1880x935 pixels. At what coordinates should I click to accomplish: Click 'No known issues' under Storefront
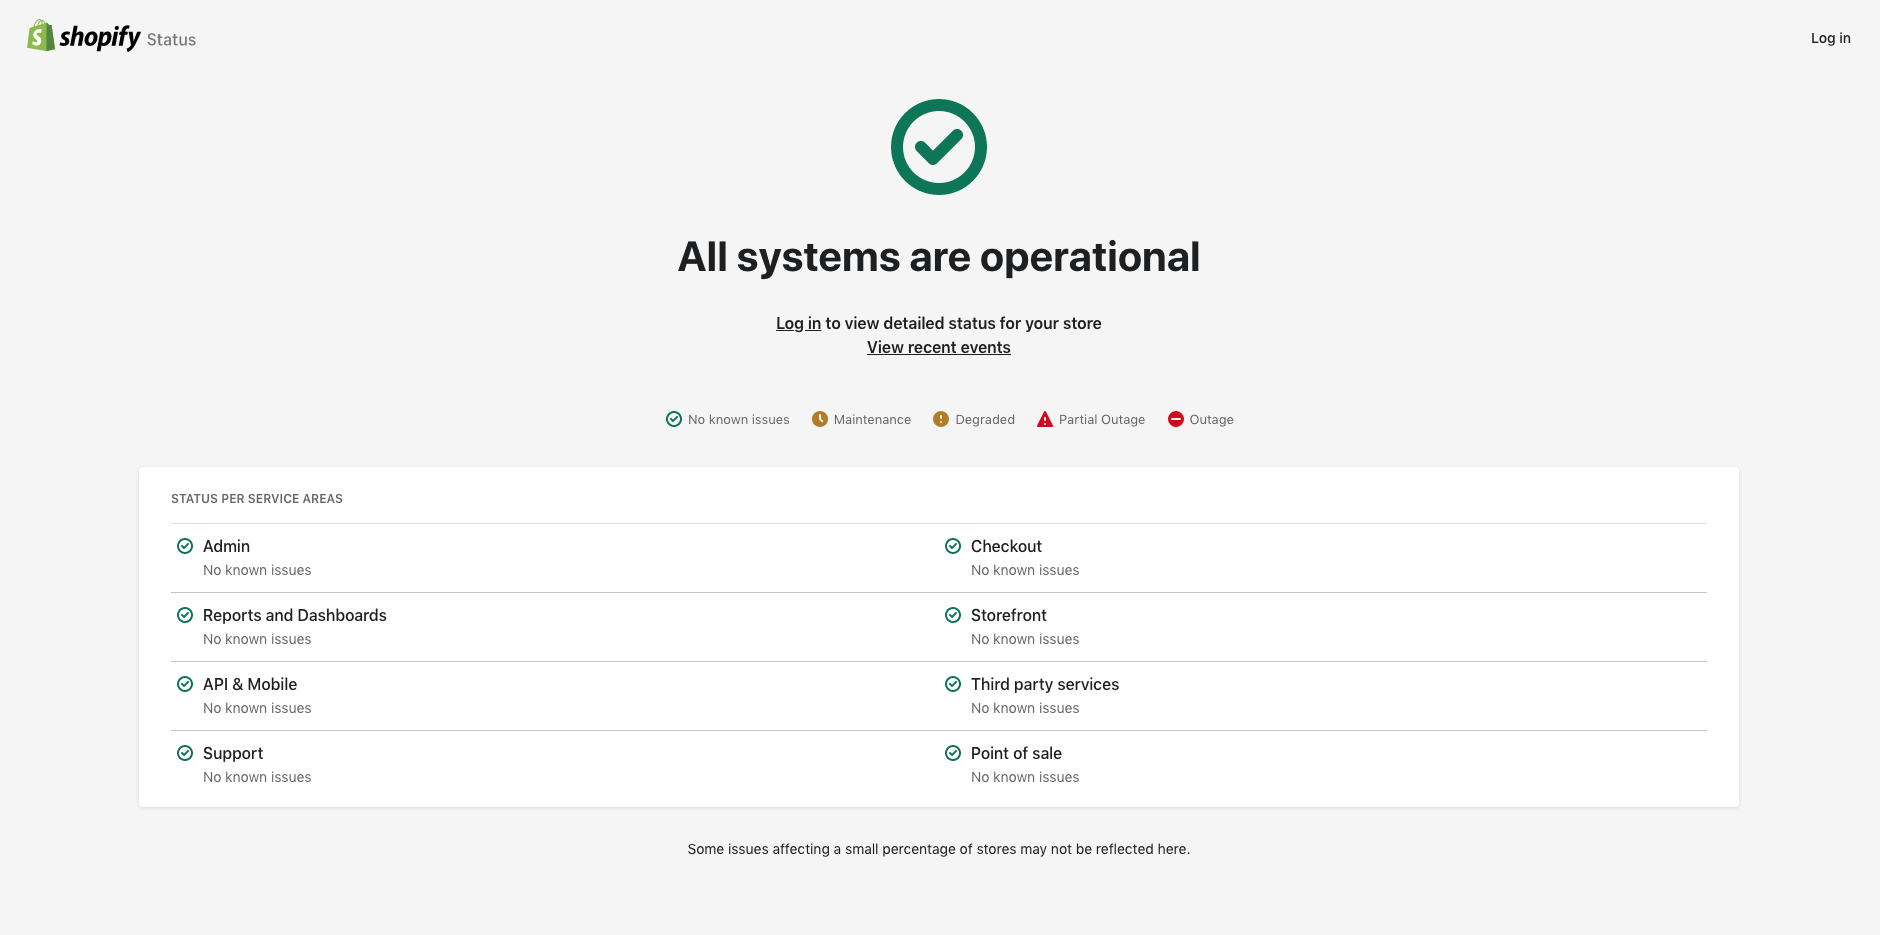(1025, 639)
